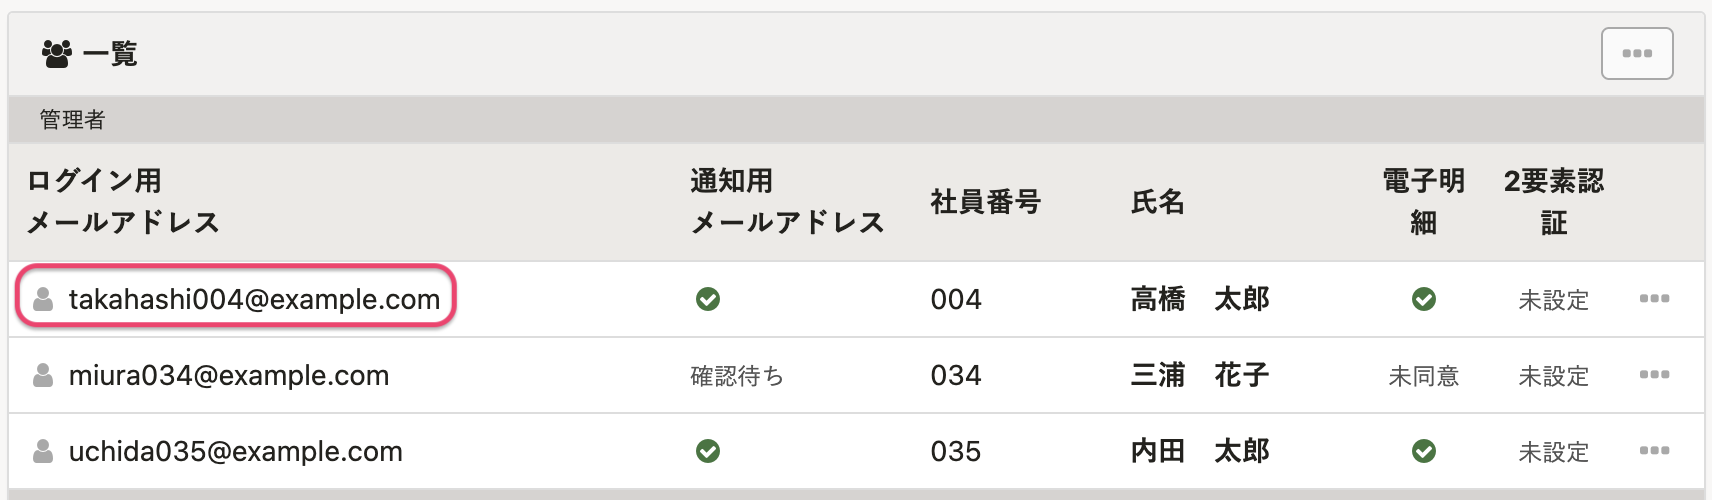Click 未設定 two-factor status for 高橋 太郎

1553,300
